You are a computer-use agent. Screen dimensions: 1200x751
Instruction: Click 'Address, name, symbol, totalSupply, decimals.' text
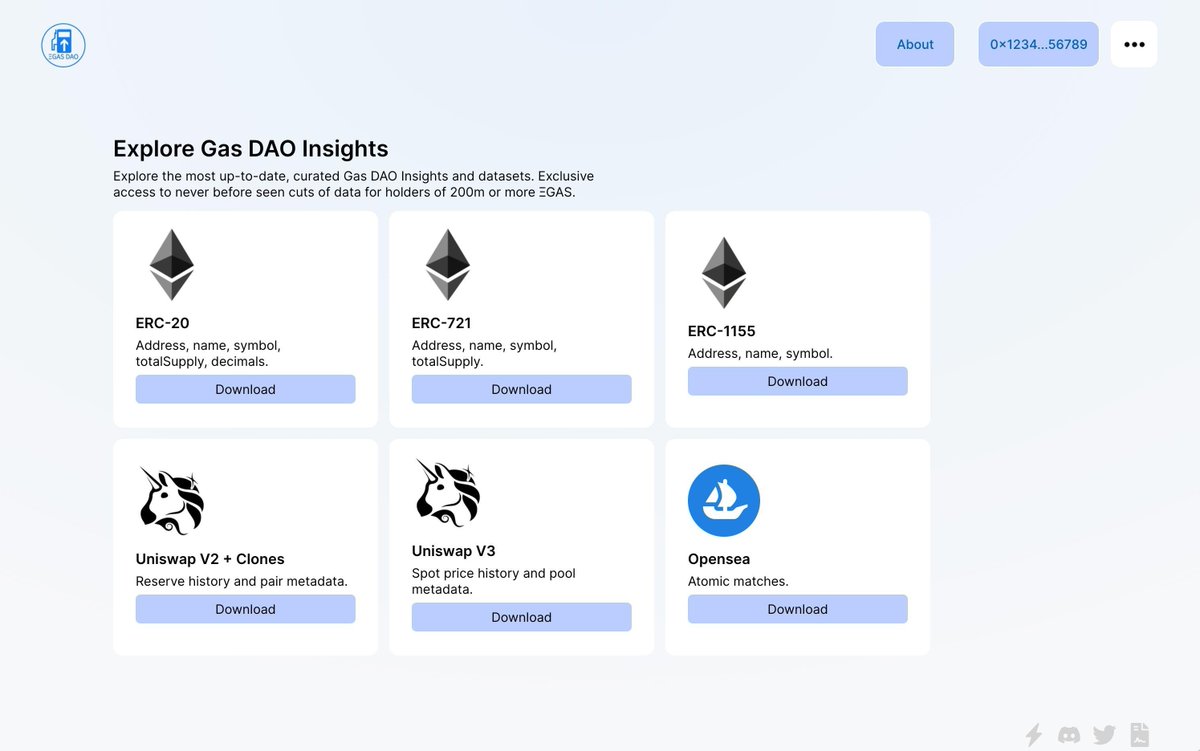point(209,353)
